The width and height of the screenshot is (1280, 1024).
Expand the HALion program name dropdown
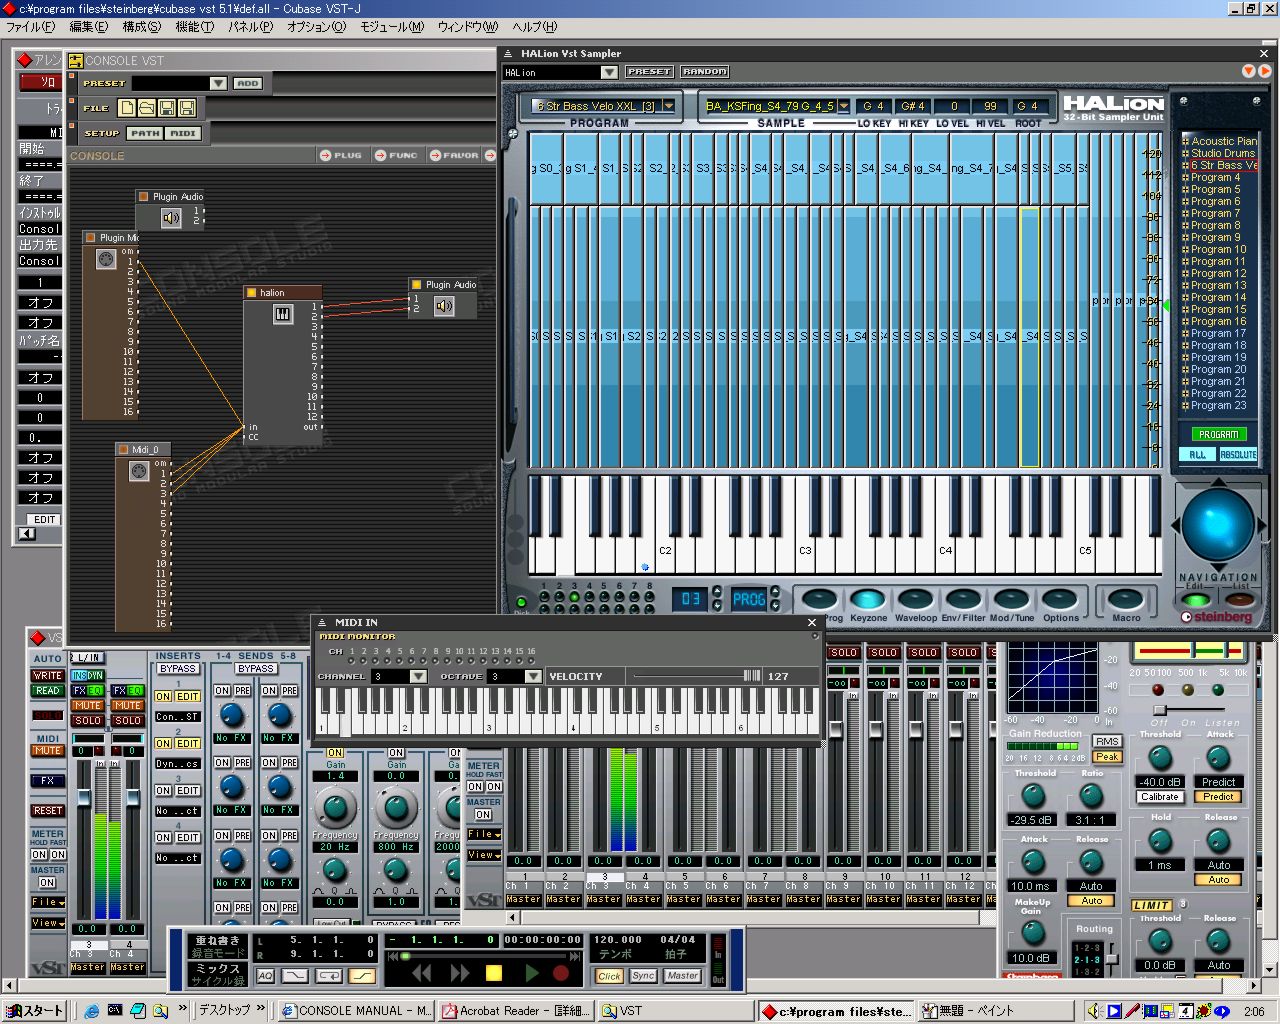[x=668, y=106]
